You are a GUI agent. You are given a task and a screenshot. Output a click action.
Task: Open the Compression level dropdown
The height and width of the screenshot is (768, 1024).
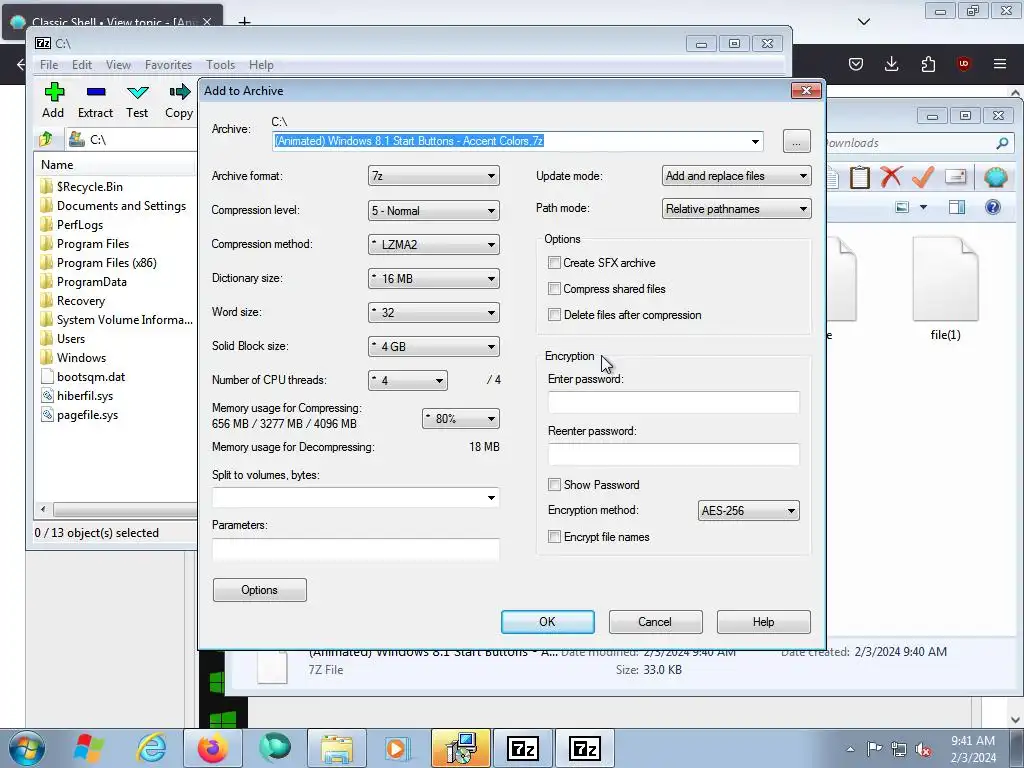[x=434, y=210]
